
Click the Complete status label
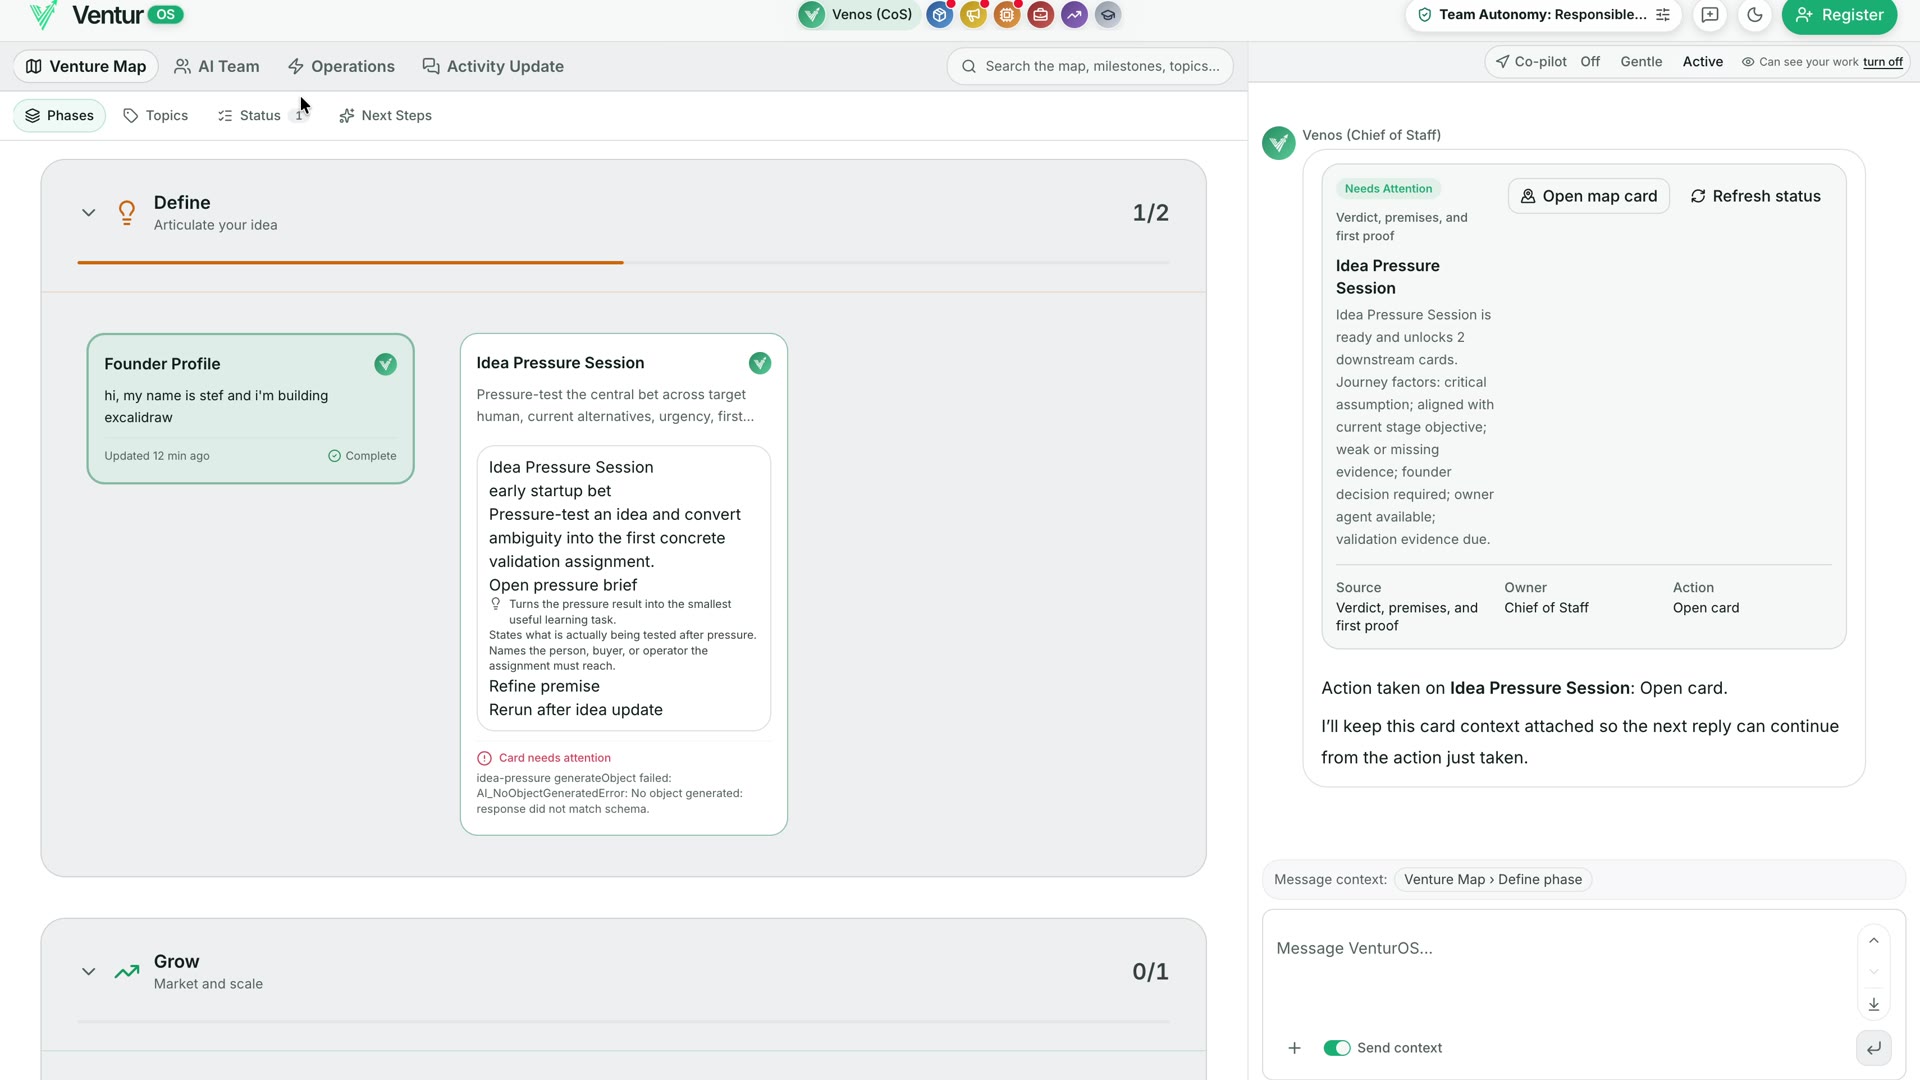(362, 456)
